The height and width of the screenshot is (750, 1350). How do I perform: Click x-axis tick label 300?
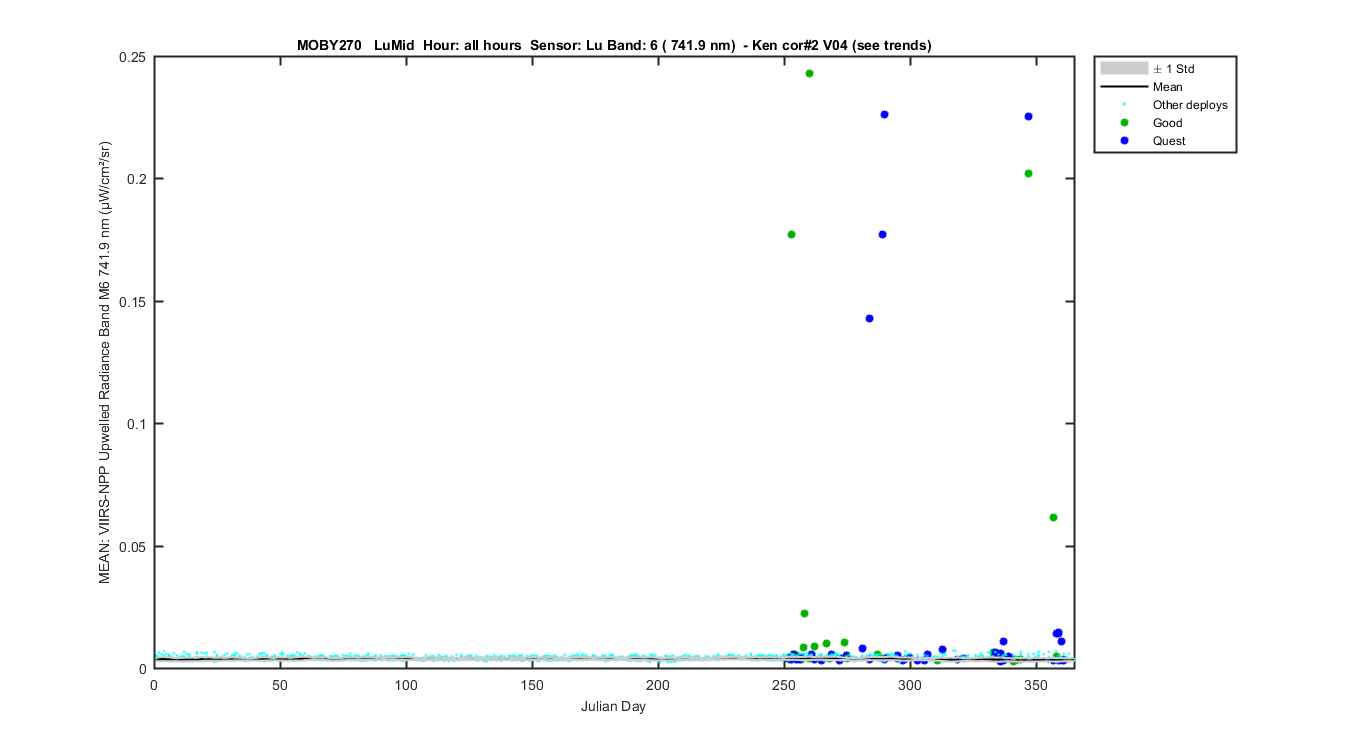point(910,685)
